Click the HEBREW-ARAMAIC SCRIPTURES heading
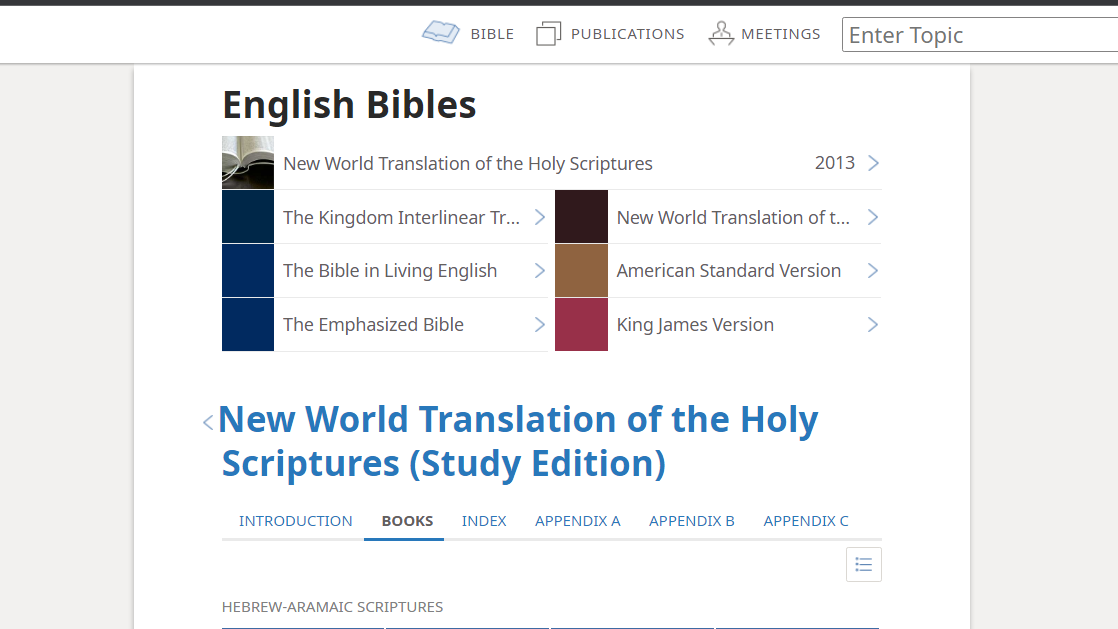Viewport: 1118px width, 629px height. click(x=332, y=607)
